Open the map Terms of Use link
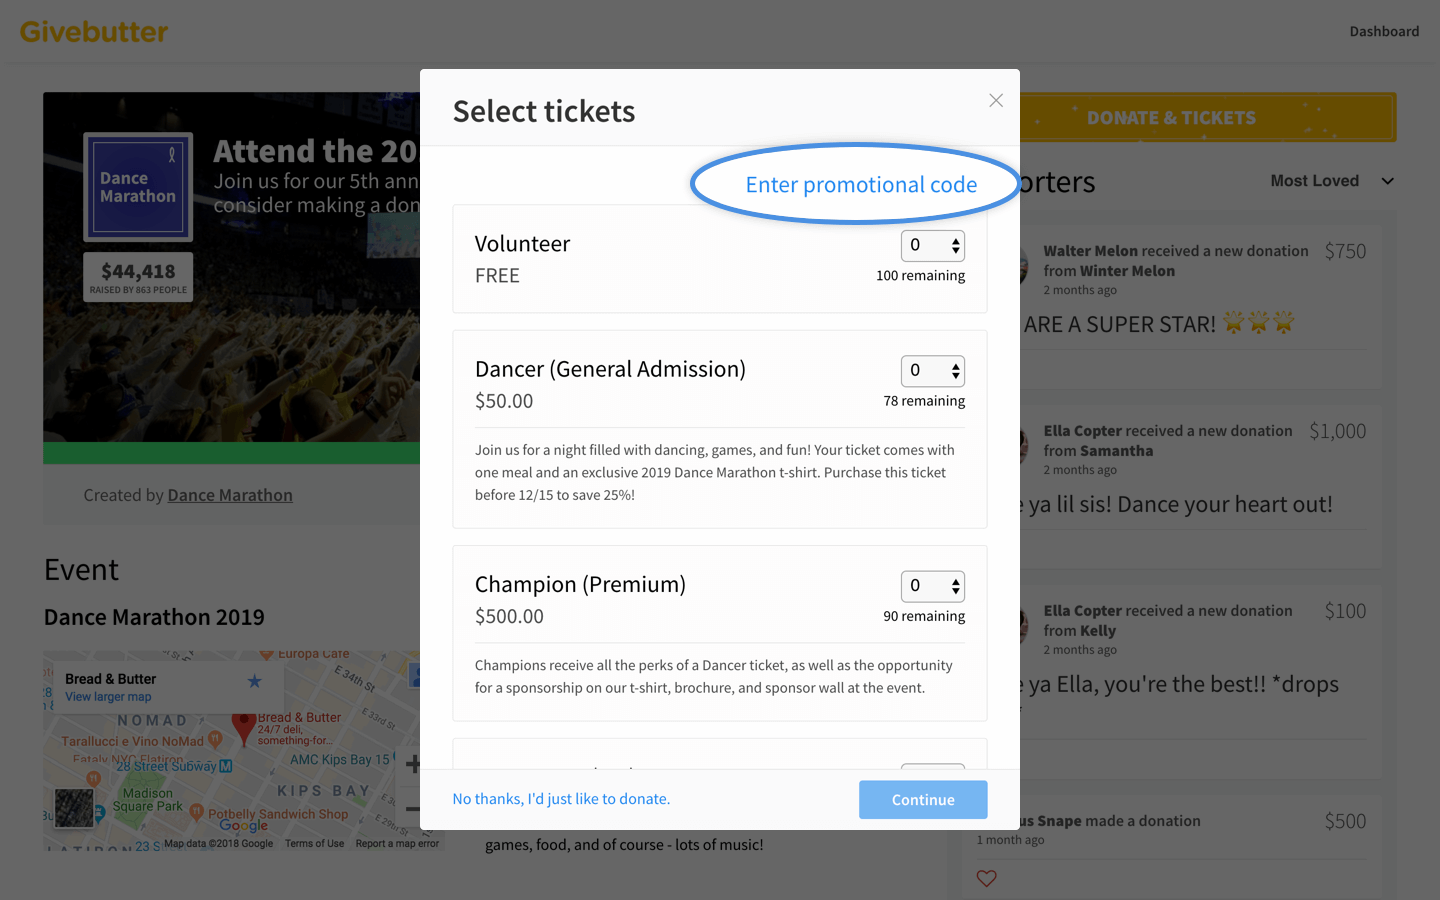Screen dimensions: 1440x900 point(314,844)
